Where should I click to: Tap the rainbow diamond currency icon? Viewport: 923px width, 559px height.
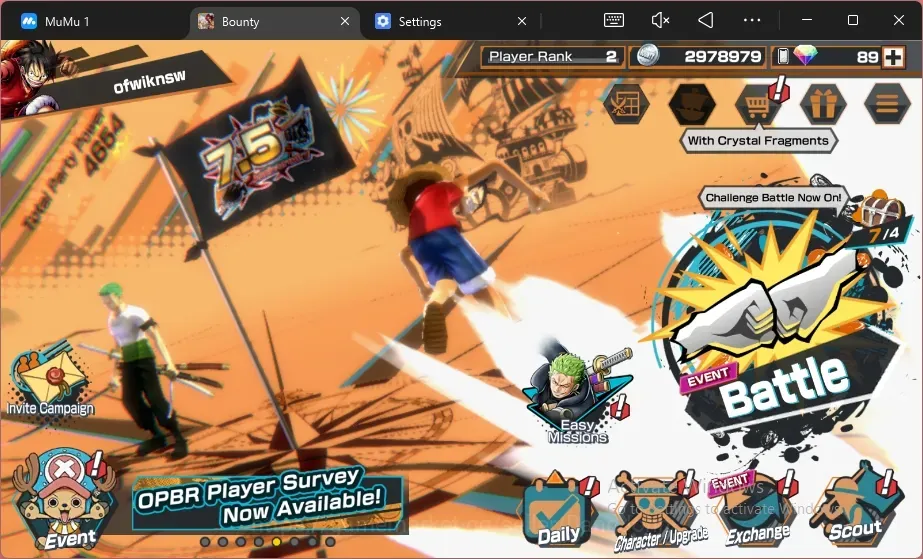coord(805,56)
